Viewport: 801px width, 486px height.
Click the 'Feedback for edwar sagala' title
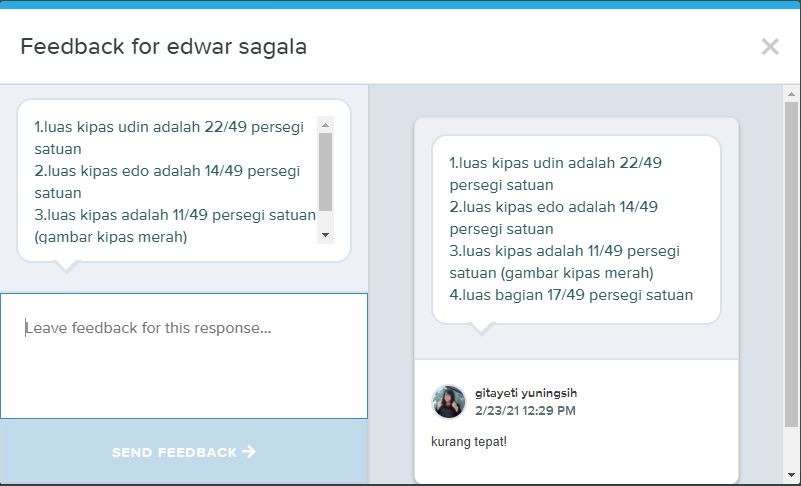click(163, 47)
